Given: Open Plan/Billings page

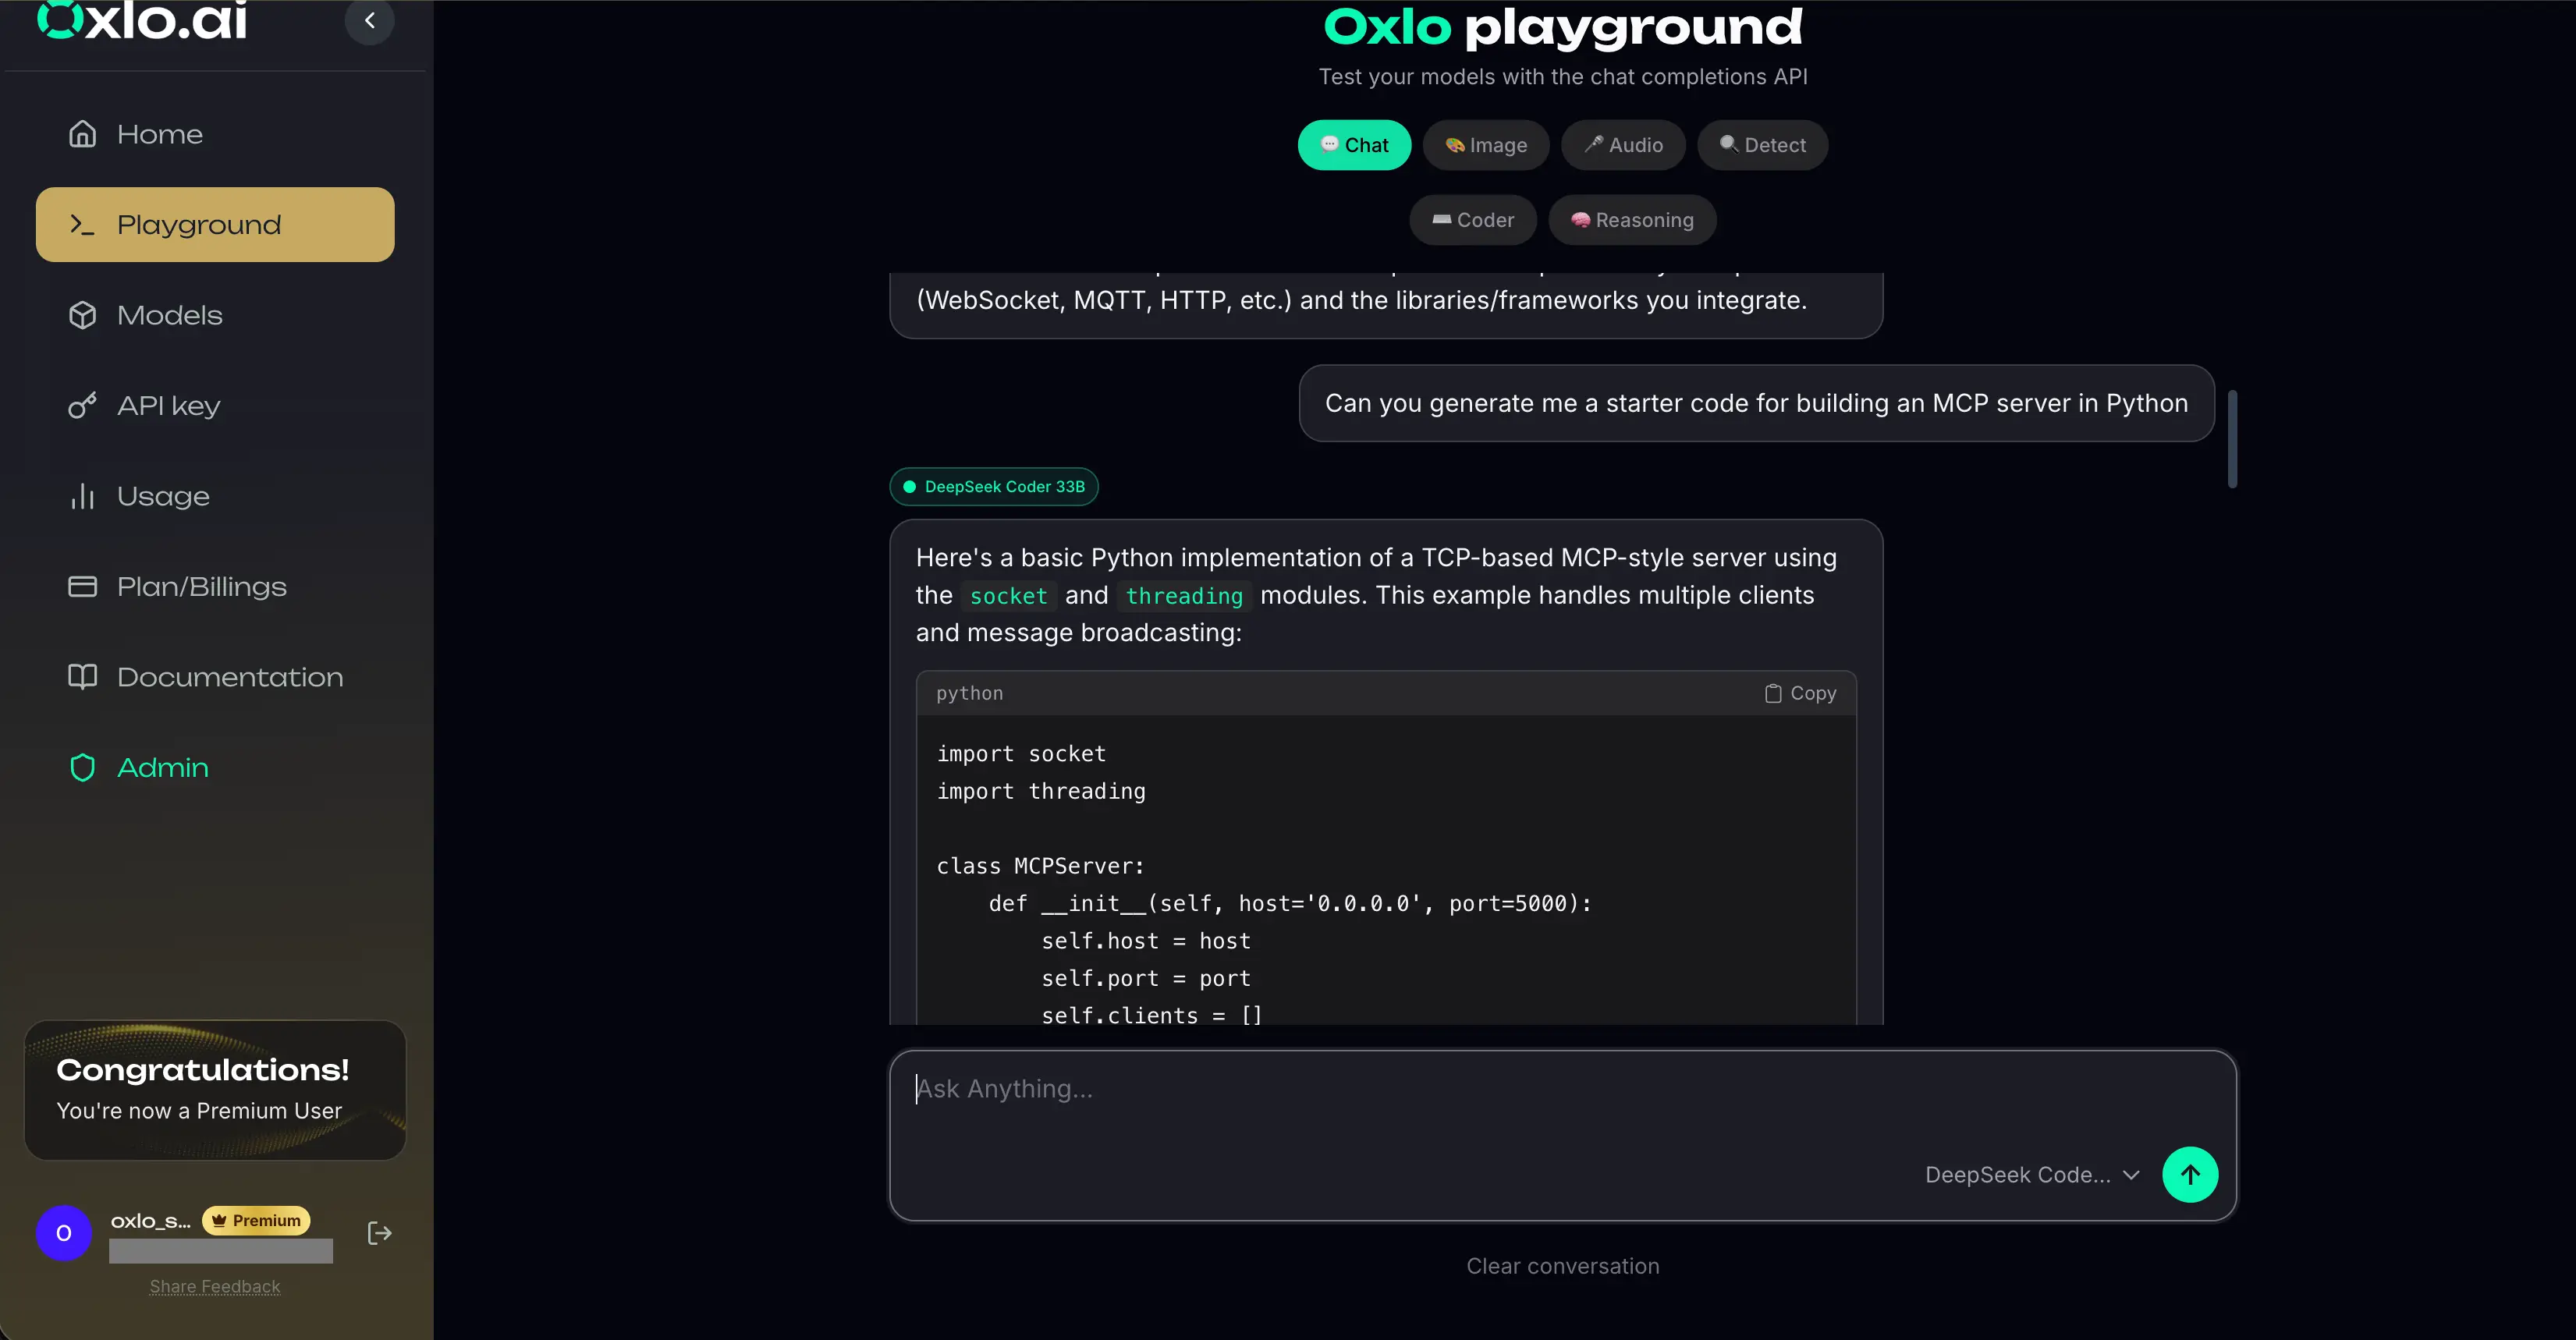Looking at the screenshot, I should tap(201, 586).
